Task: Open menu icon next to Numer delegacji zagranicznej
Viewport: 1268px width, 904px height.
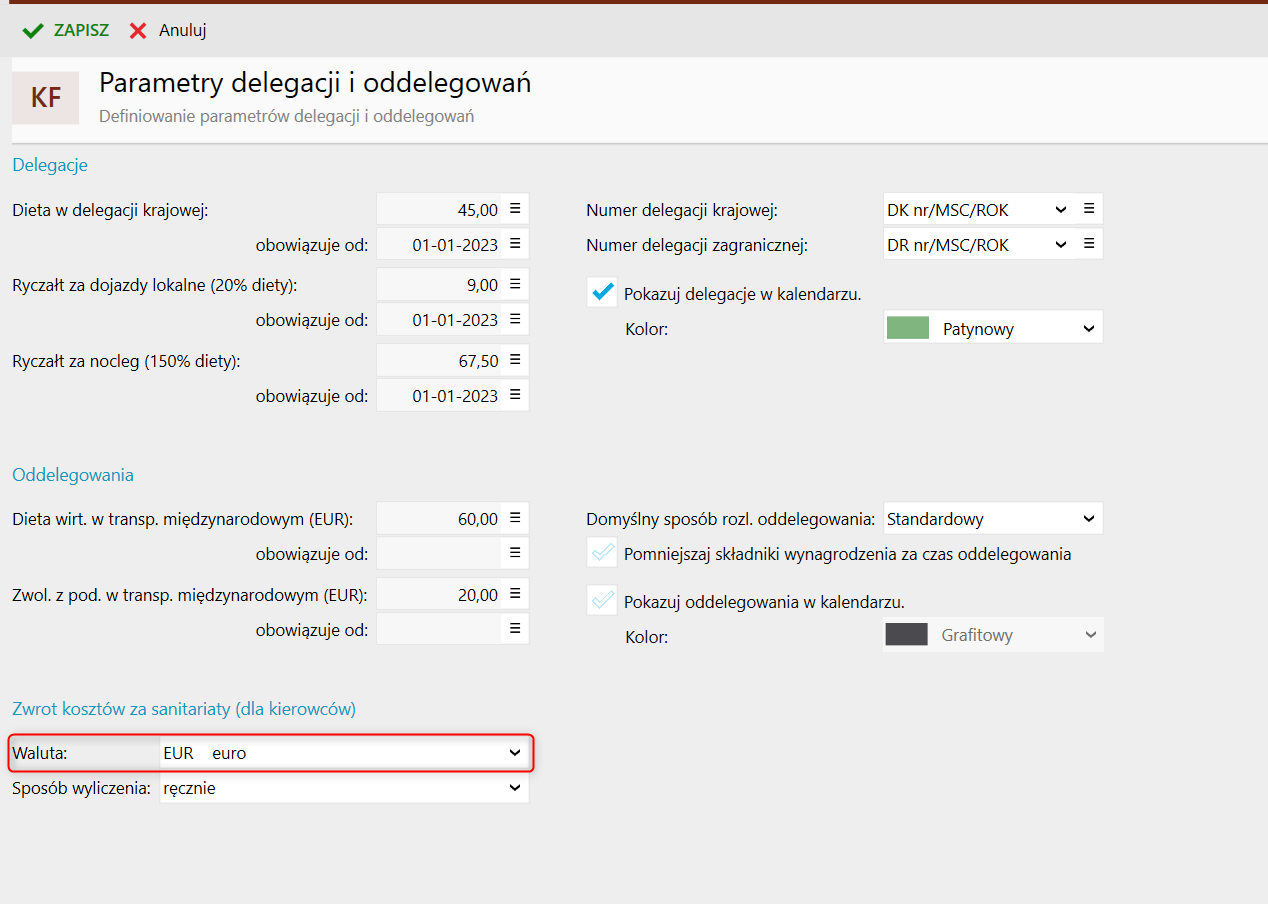Action: pos(1089,244)
